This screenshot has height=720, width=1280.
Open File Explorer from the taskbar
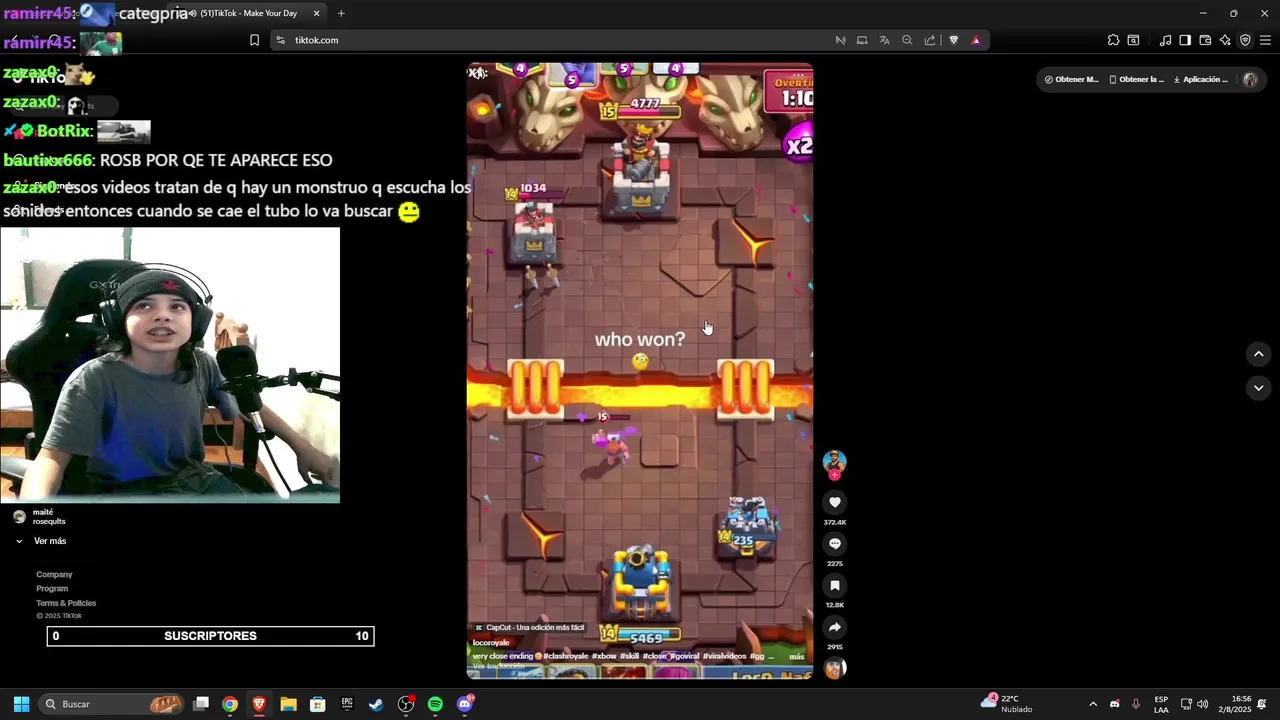[288, 704]
